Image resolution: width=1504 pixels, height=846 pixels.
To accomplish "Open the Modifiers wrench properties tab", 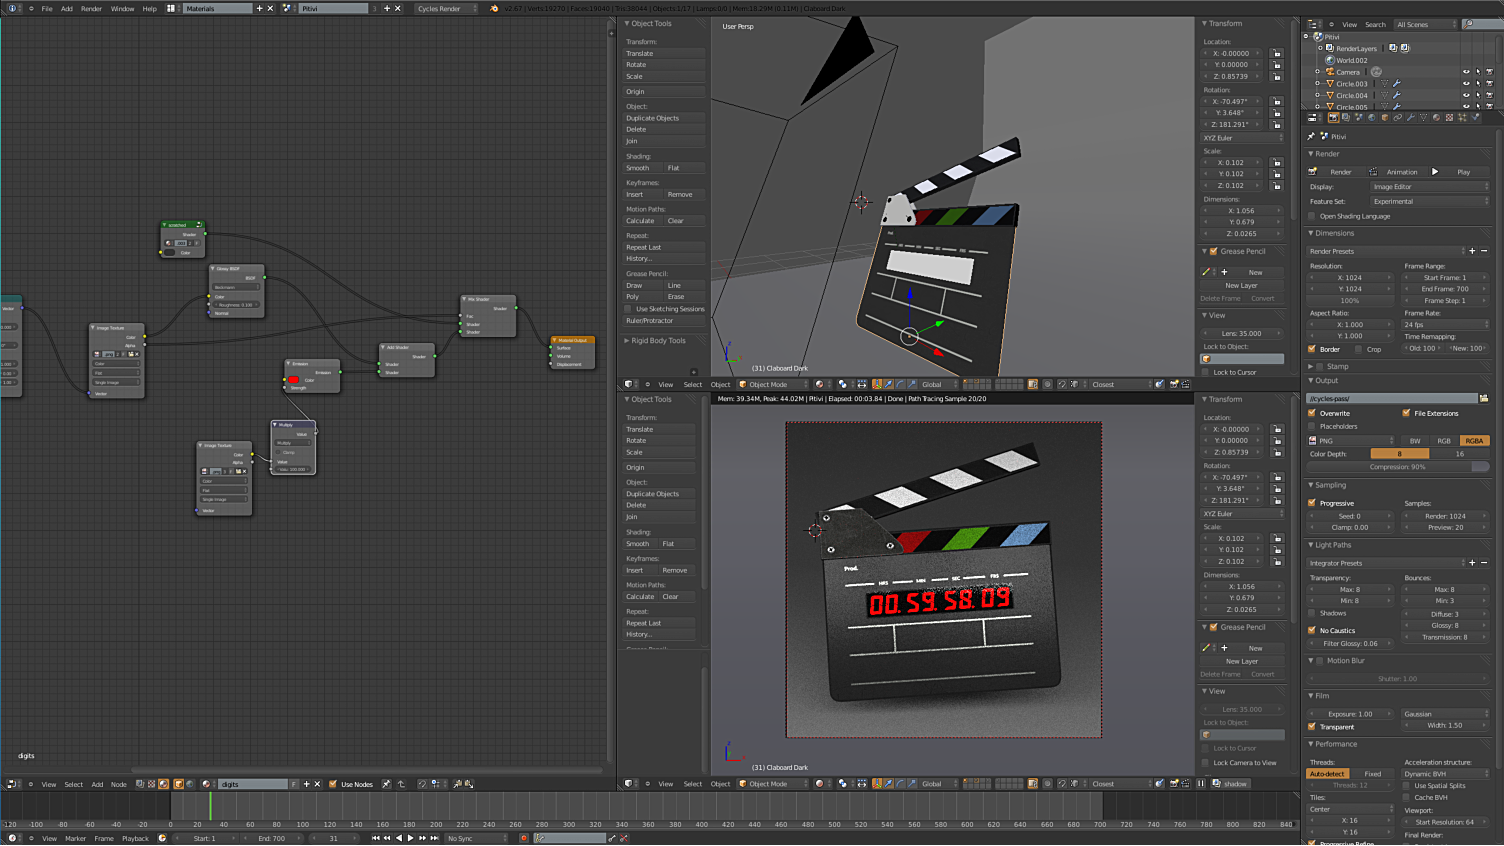I will pyautogui.click(x=1410, y=118).
